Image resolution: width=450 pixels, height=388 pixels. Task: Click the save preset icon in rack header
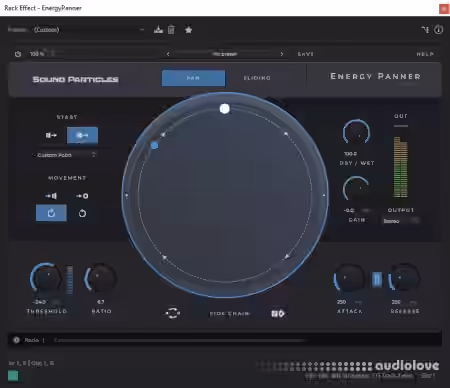pos(158,30)
